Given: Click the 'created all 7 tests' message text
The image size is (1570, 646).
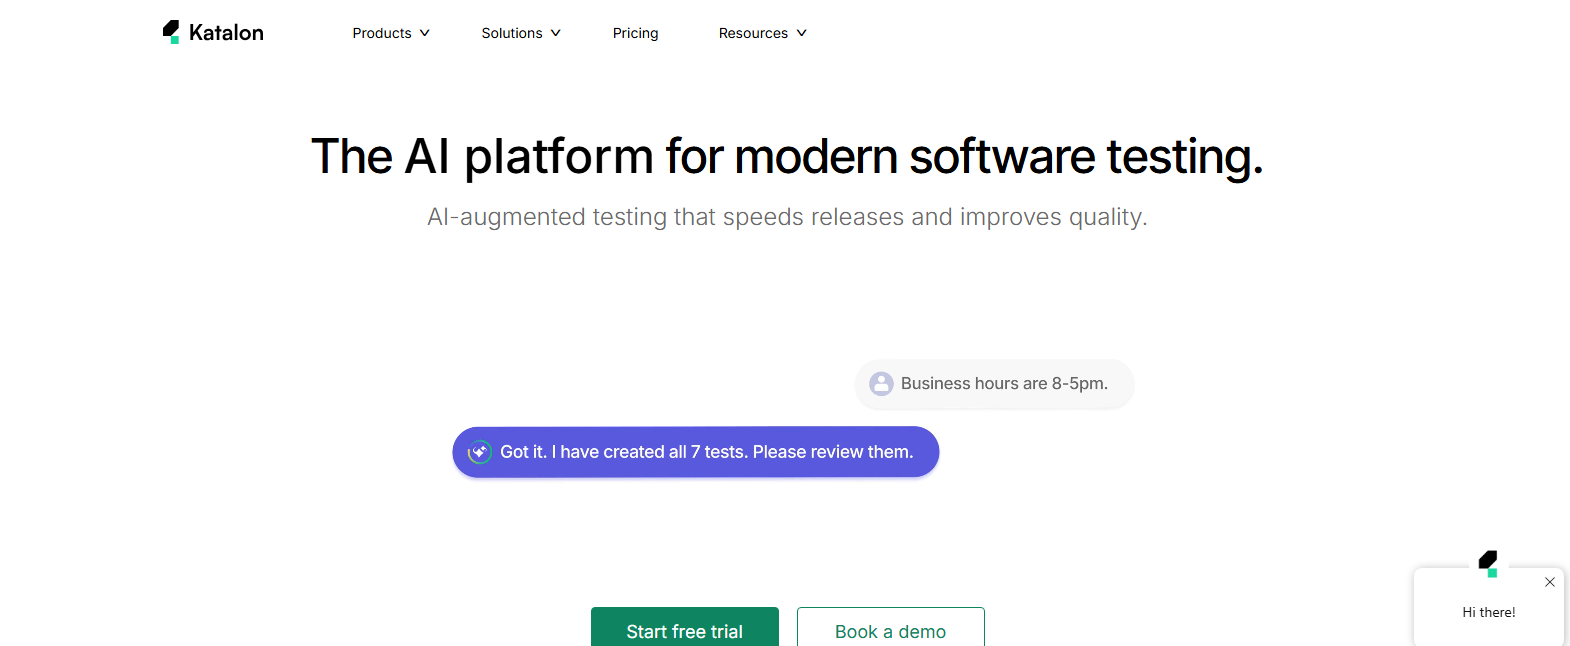Looking at the screenshot, I should point(706,452).
